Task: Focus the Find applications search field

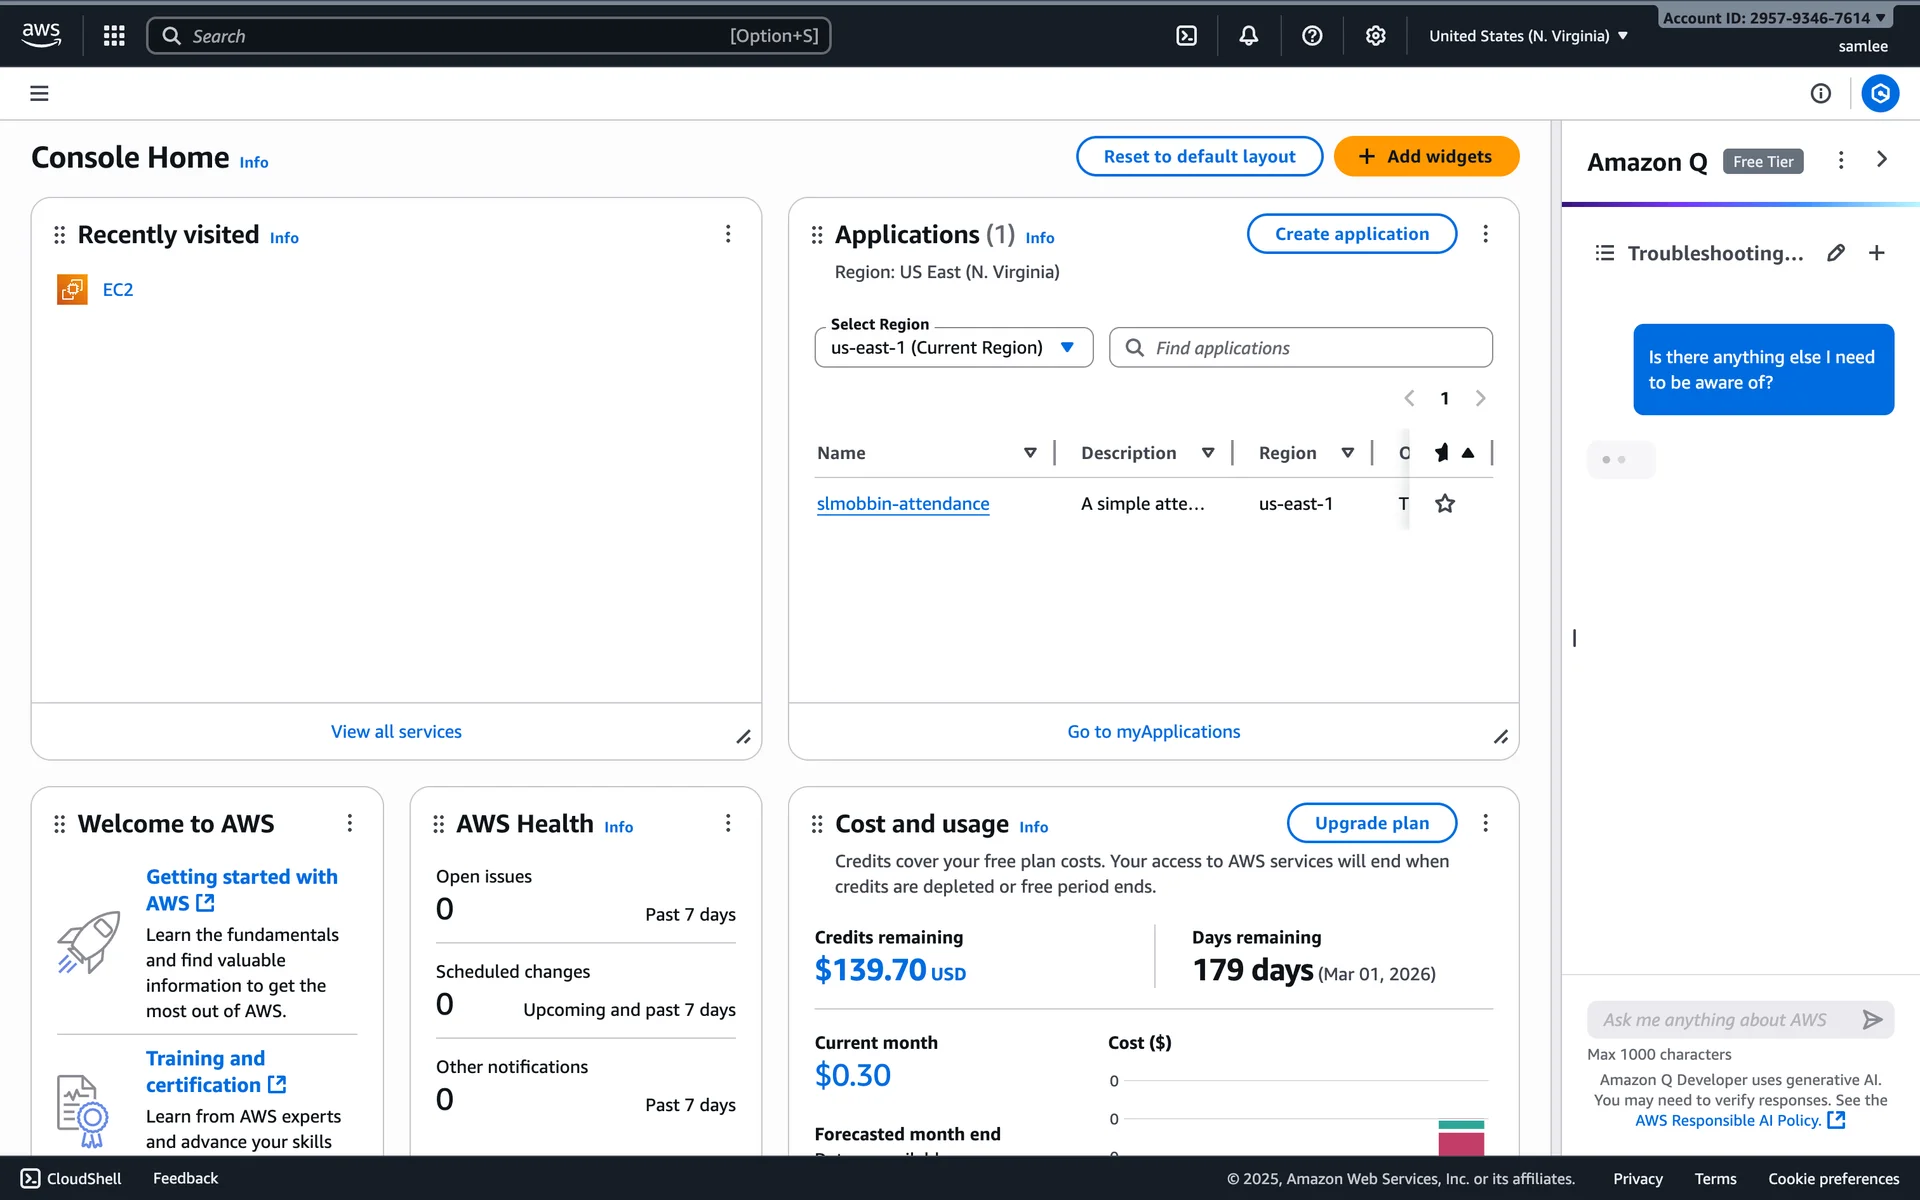Action: tap(1310, 348)
